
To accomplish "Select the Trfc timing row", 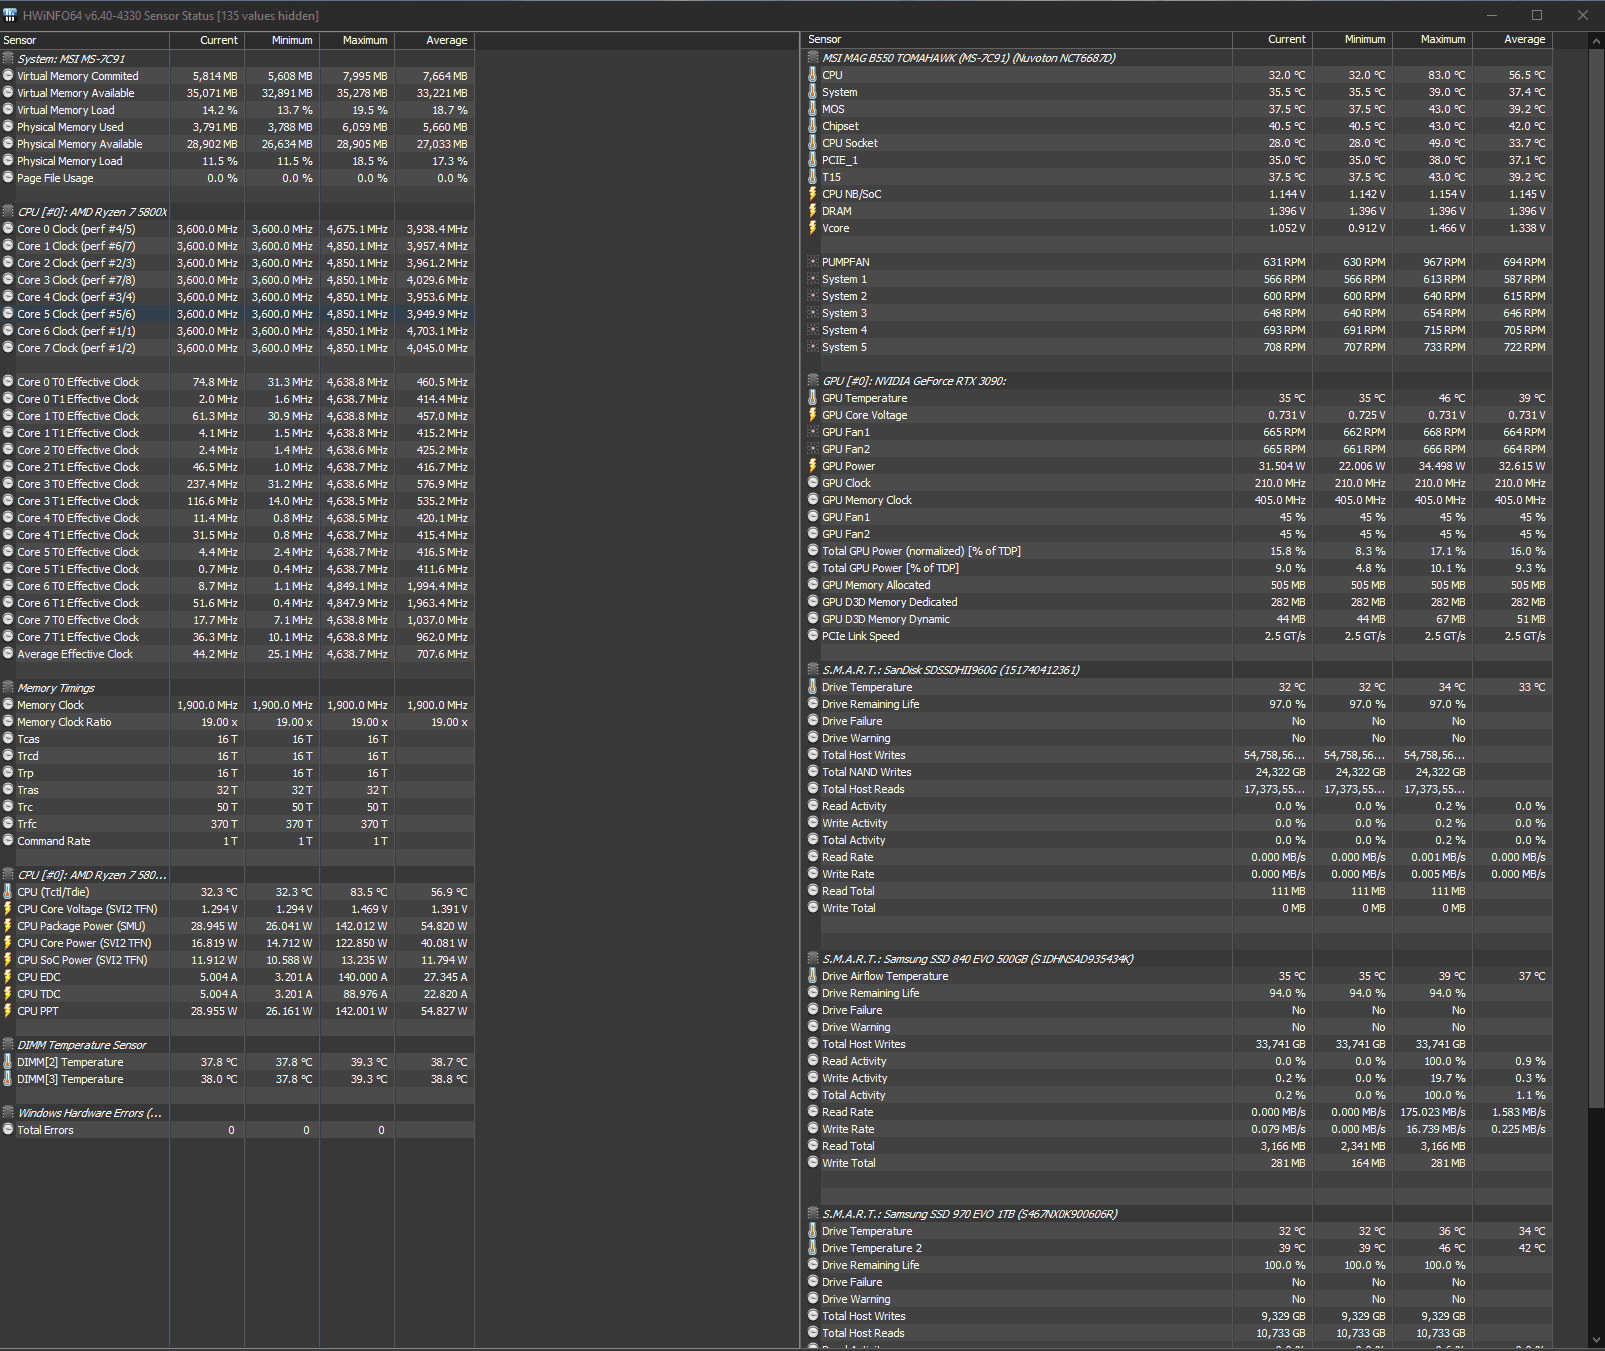I will pos(237,824).
